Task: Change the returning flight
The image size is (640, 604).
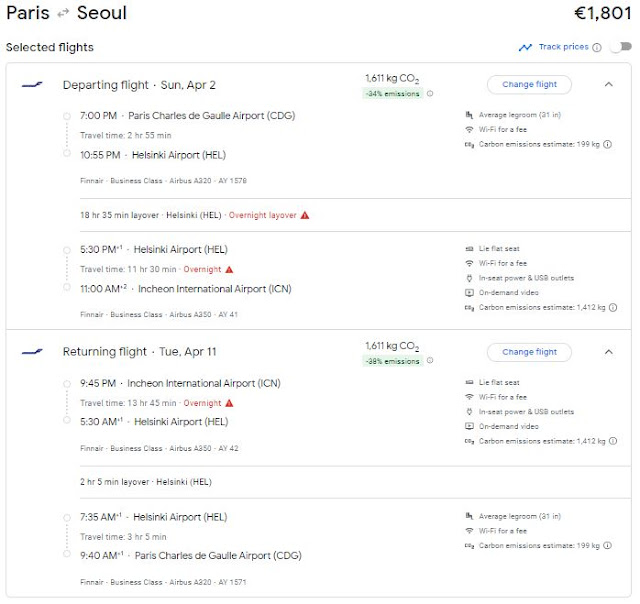Action: (x=529, y=352)
